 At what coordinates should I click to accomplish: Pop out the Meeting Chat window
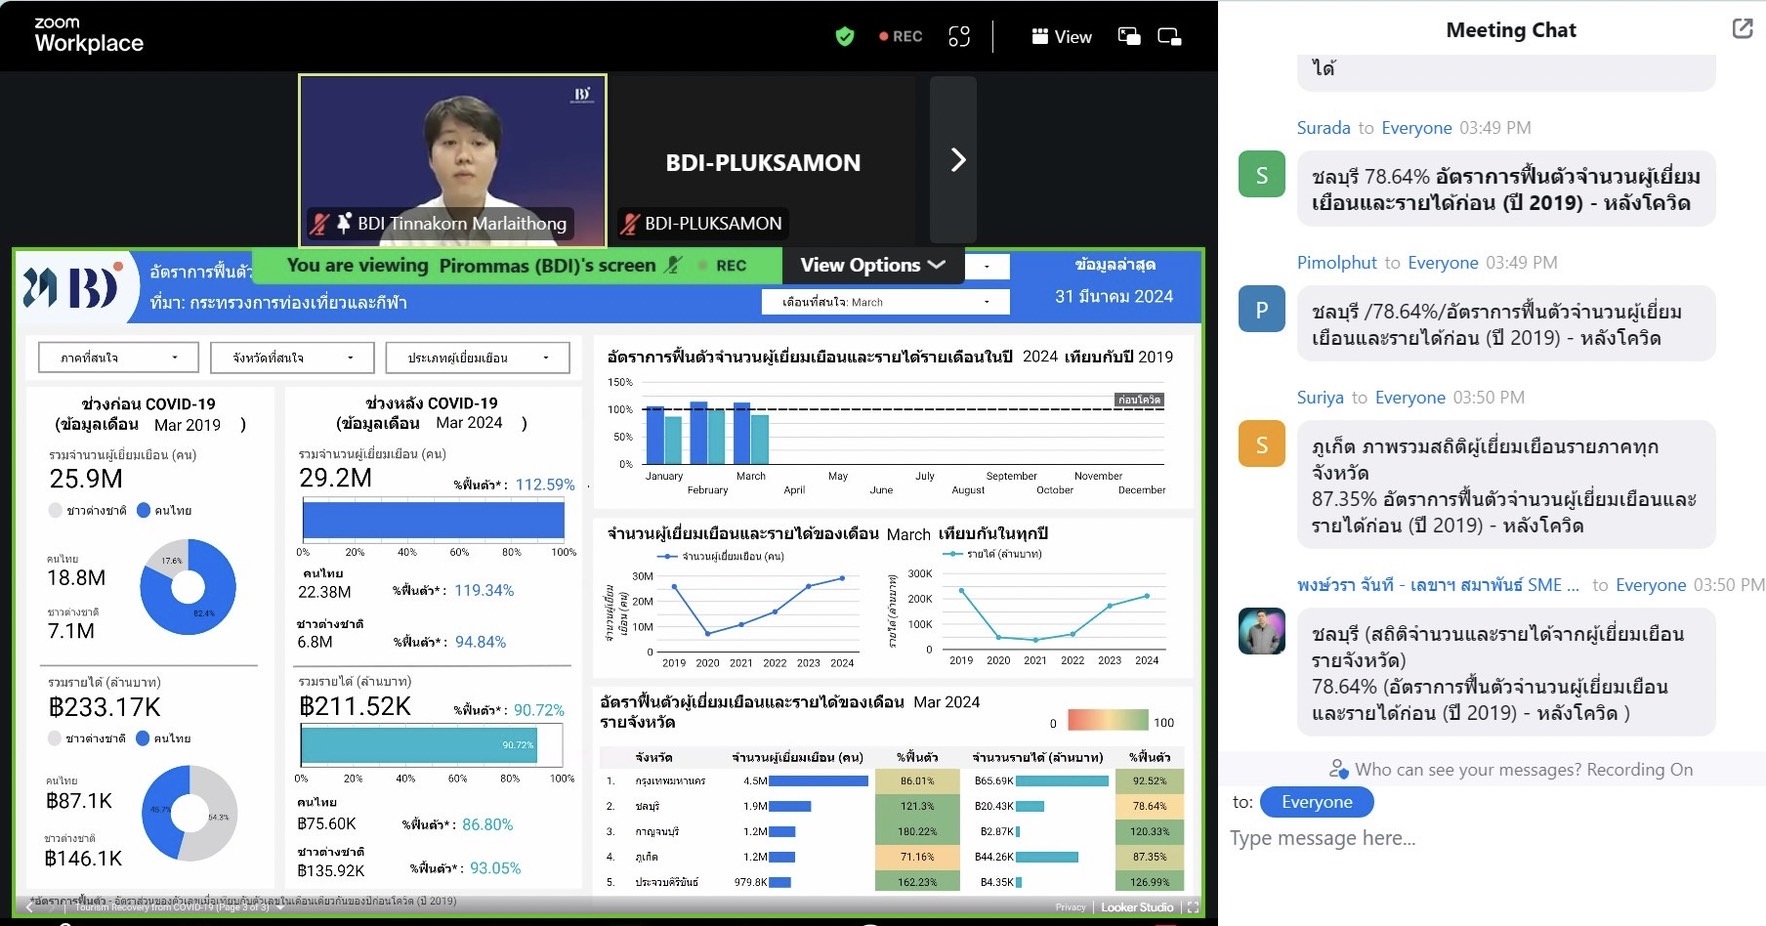(1742, 29)
